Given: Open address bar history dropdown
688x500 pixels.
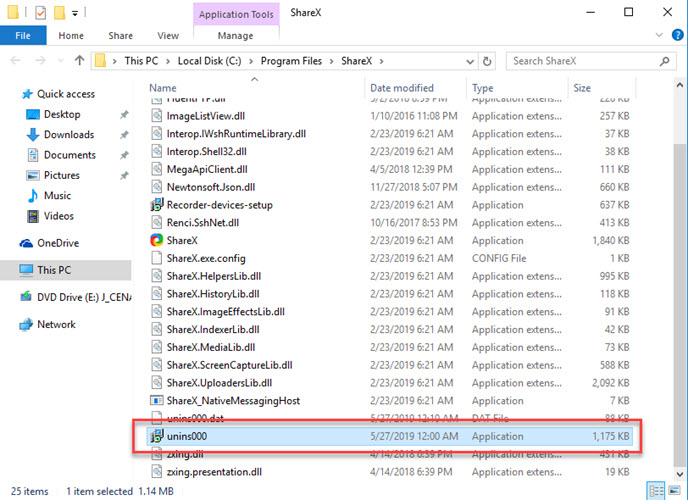Looking at the screenshot, I should [x=470, y=61].
